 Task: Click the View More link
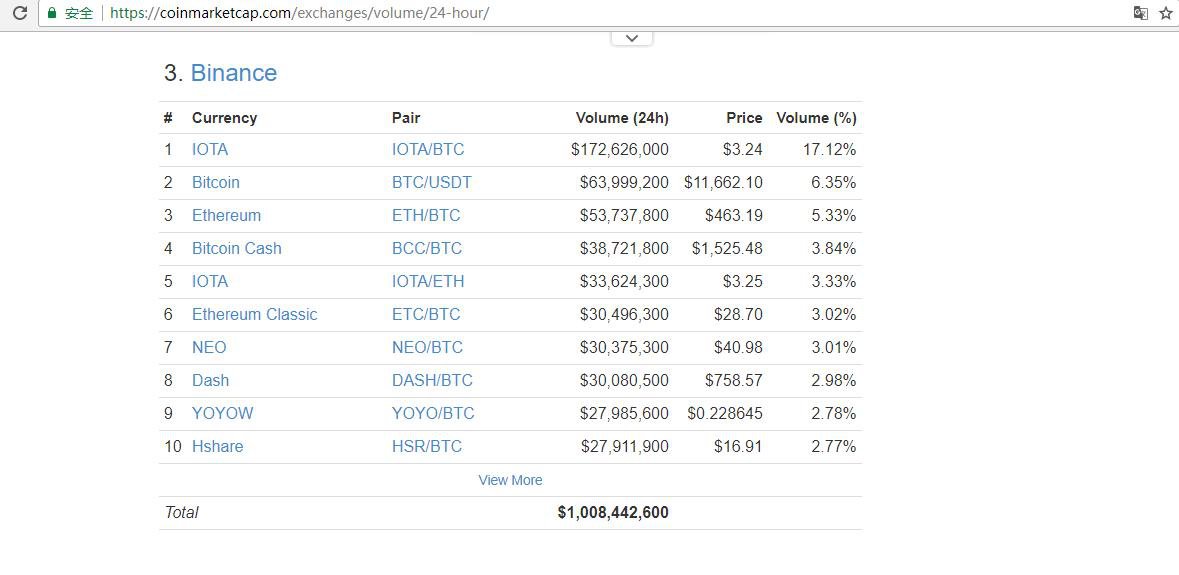pyautogui.click(x=511, y=480)
